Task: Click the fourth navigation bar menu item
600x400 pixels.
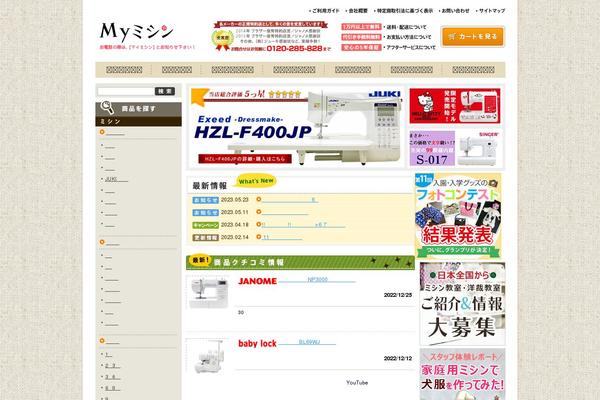Action: [294, 70]
